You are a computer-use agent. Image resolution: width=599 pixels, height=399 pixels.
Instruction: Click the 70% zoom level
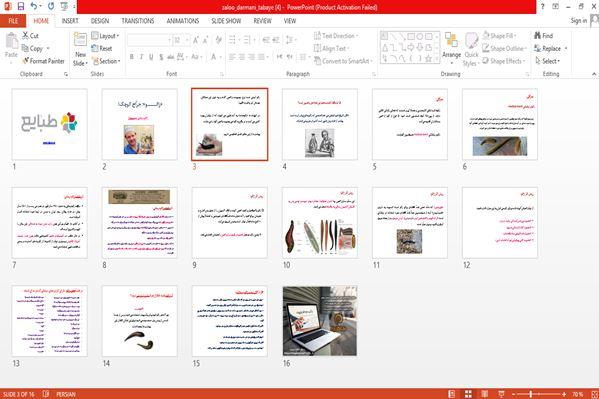pos(578,394)
